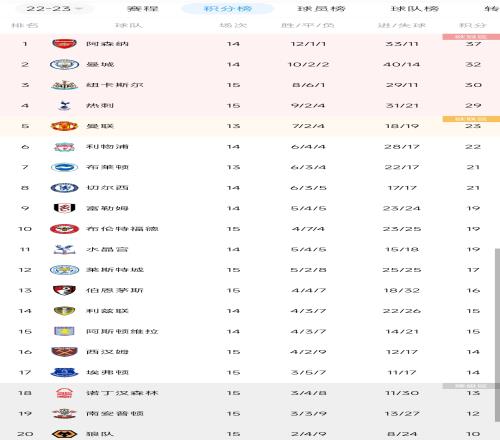
Task: Open team 阿森纳 name link
Action: click(107, 44)
